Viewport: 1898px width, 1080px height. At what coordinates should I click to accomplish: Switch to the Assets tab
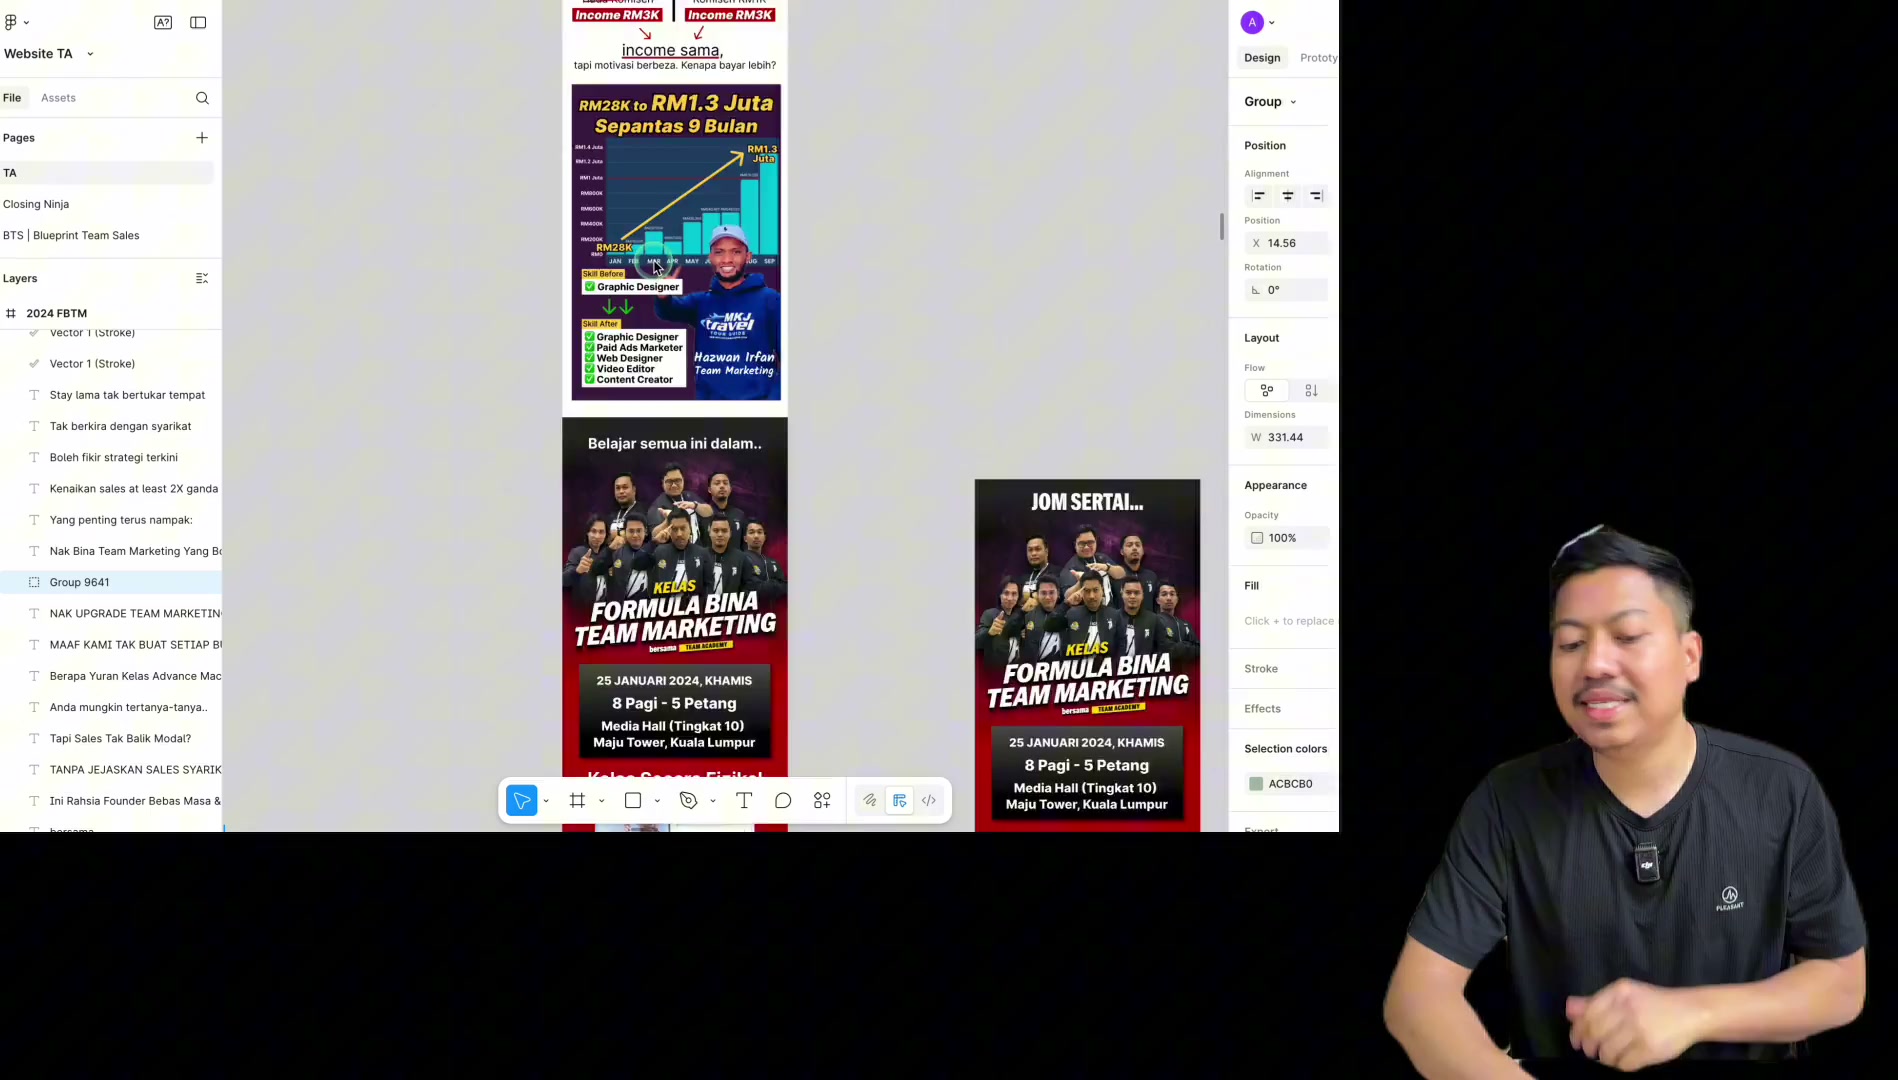click(x=58, y=98)
